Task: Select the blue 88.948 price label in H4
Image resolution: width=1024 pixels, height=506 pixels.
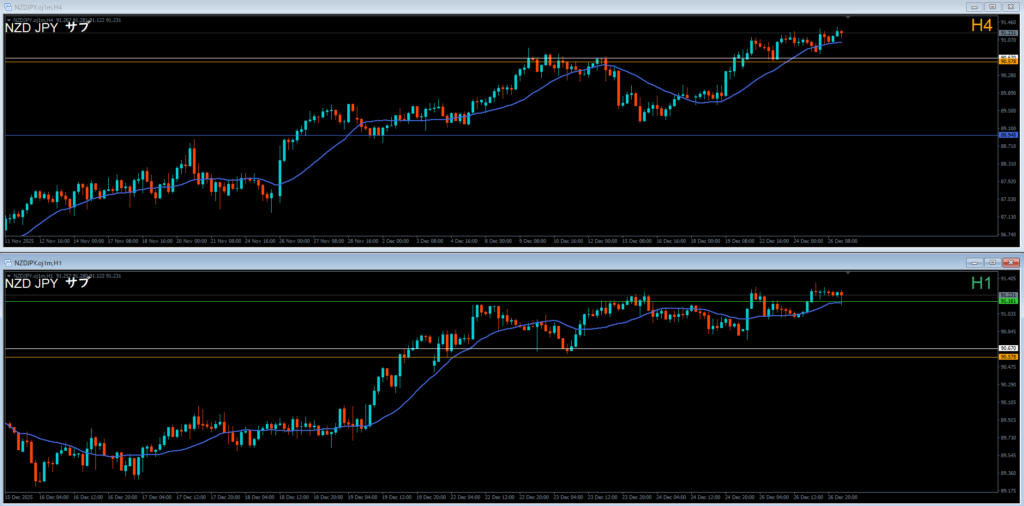Action: (x=1008, y=135)
